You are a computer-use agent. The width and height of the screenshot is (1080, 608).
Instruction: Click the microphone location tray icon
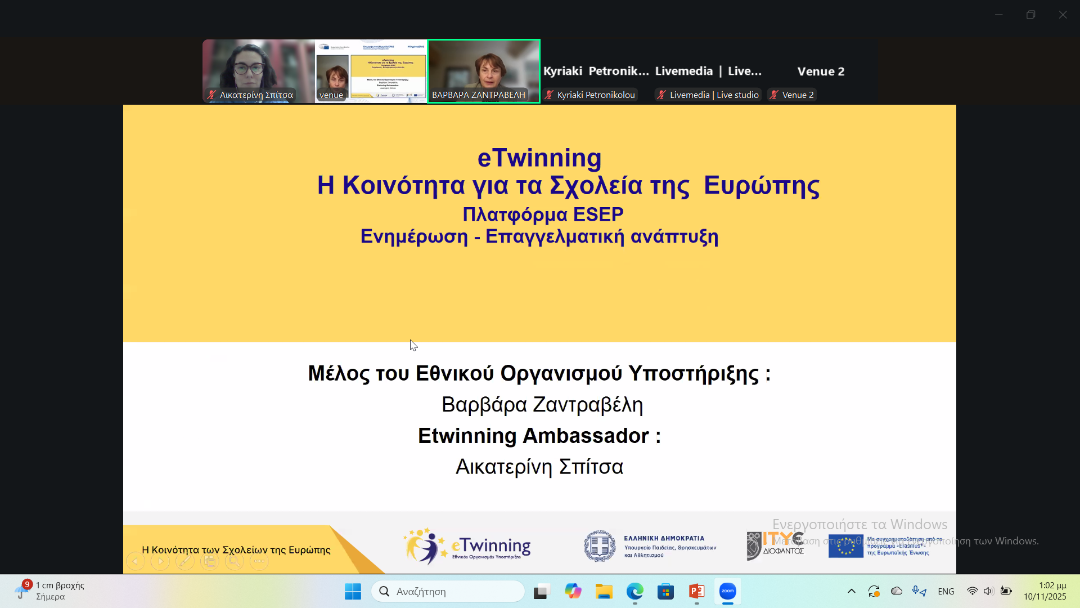(919, 591)
